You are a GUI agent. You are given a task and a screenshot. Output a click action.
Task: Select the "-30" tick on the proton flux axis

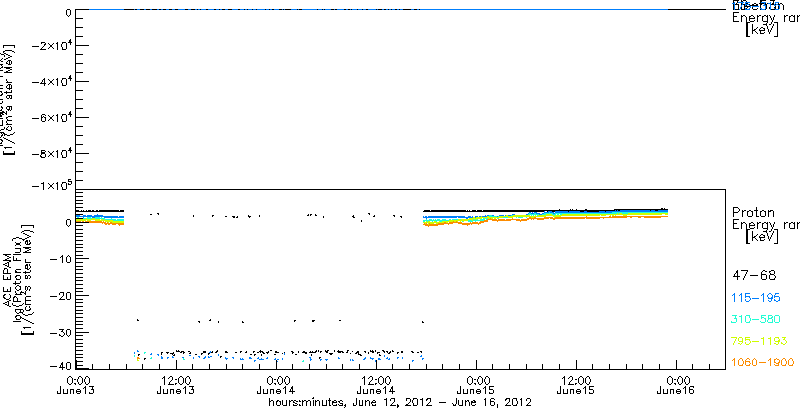[x=61, y=332]
